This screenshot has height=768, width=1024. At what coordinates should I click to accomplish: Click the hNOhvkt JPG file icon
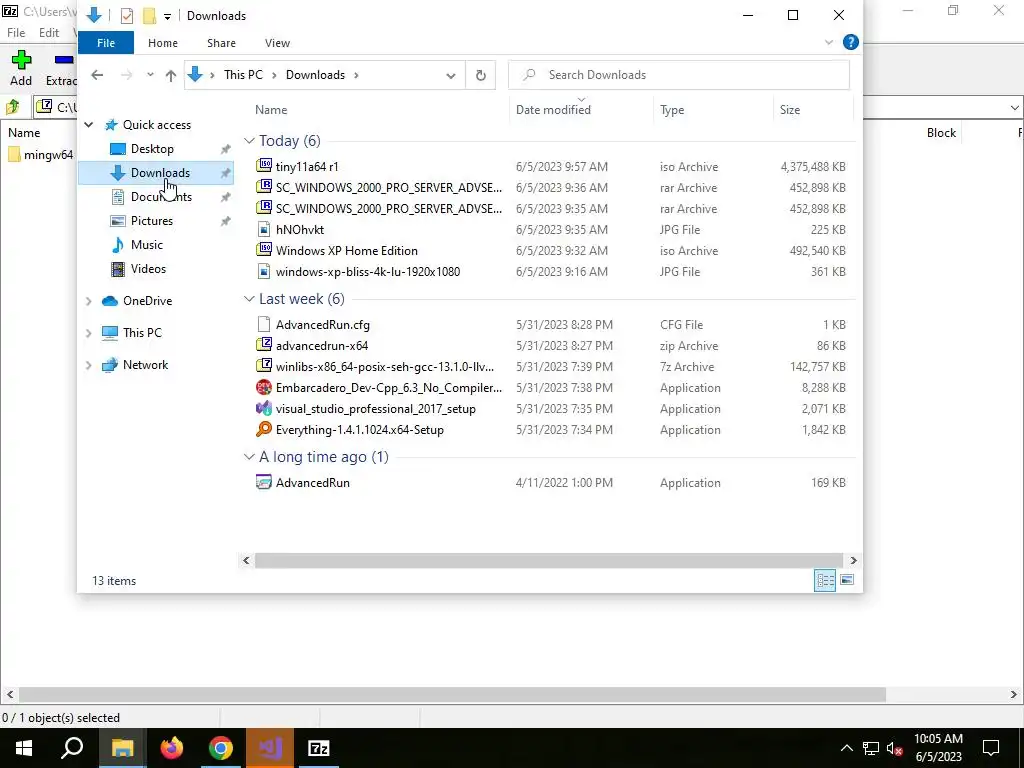click(x=264, y=229)
